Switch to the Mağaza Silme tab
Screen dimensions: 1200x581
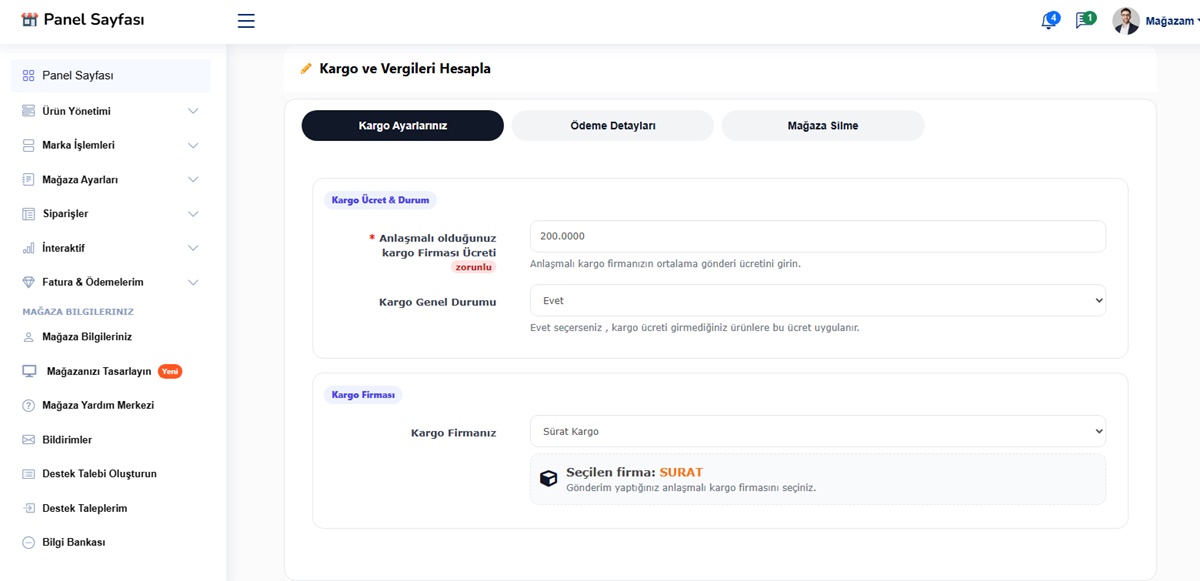click(822, 126)
